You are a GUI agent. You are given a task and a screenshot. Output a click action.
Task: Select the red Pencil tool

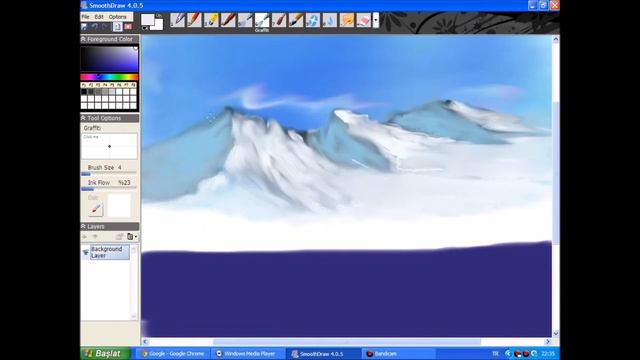[x=194, y=20]
